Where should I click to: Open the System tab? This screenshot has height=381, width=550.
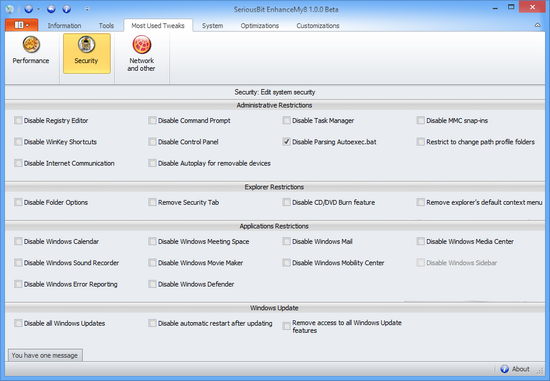(x=212, y=26)
